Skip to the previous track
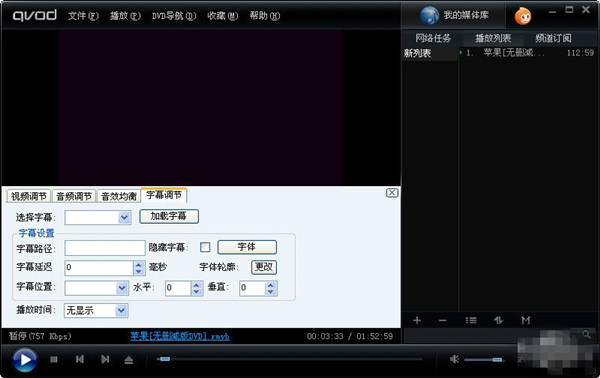 tap(80, 359)
